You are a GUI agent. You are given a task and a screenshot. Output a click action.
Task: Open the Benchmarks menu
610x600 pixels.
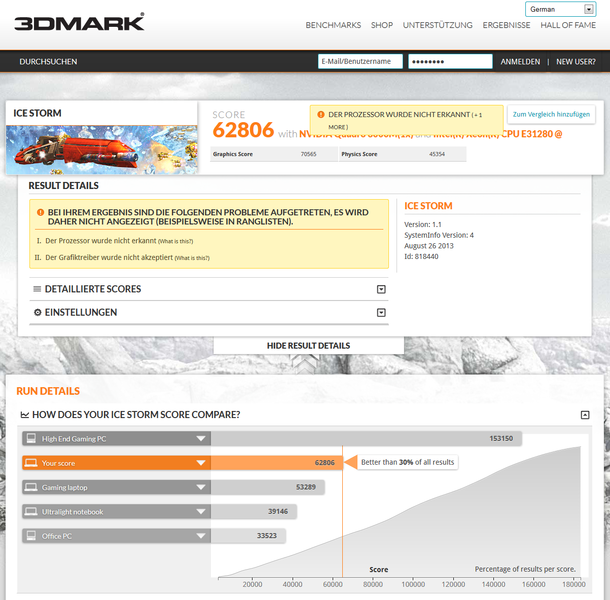pyautogui.click(x=333, y=25)
